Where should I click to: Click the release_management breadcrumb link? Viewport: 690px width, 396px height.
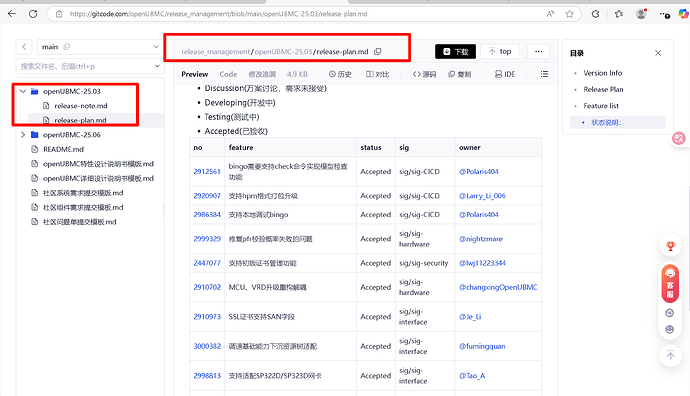[x=216, y=51]
